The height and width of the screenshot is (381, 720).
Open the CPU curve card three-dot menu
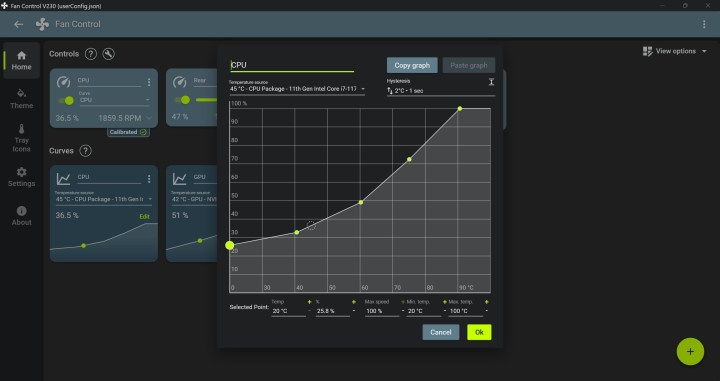(x=149, y=179)
